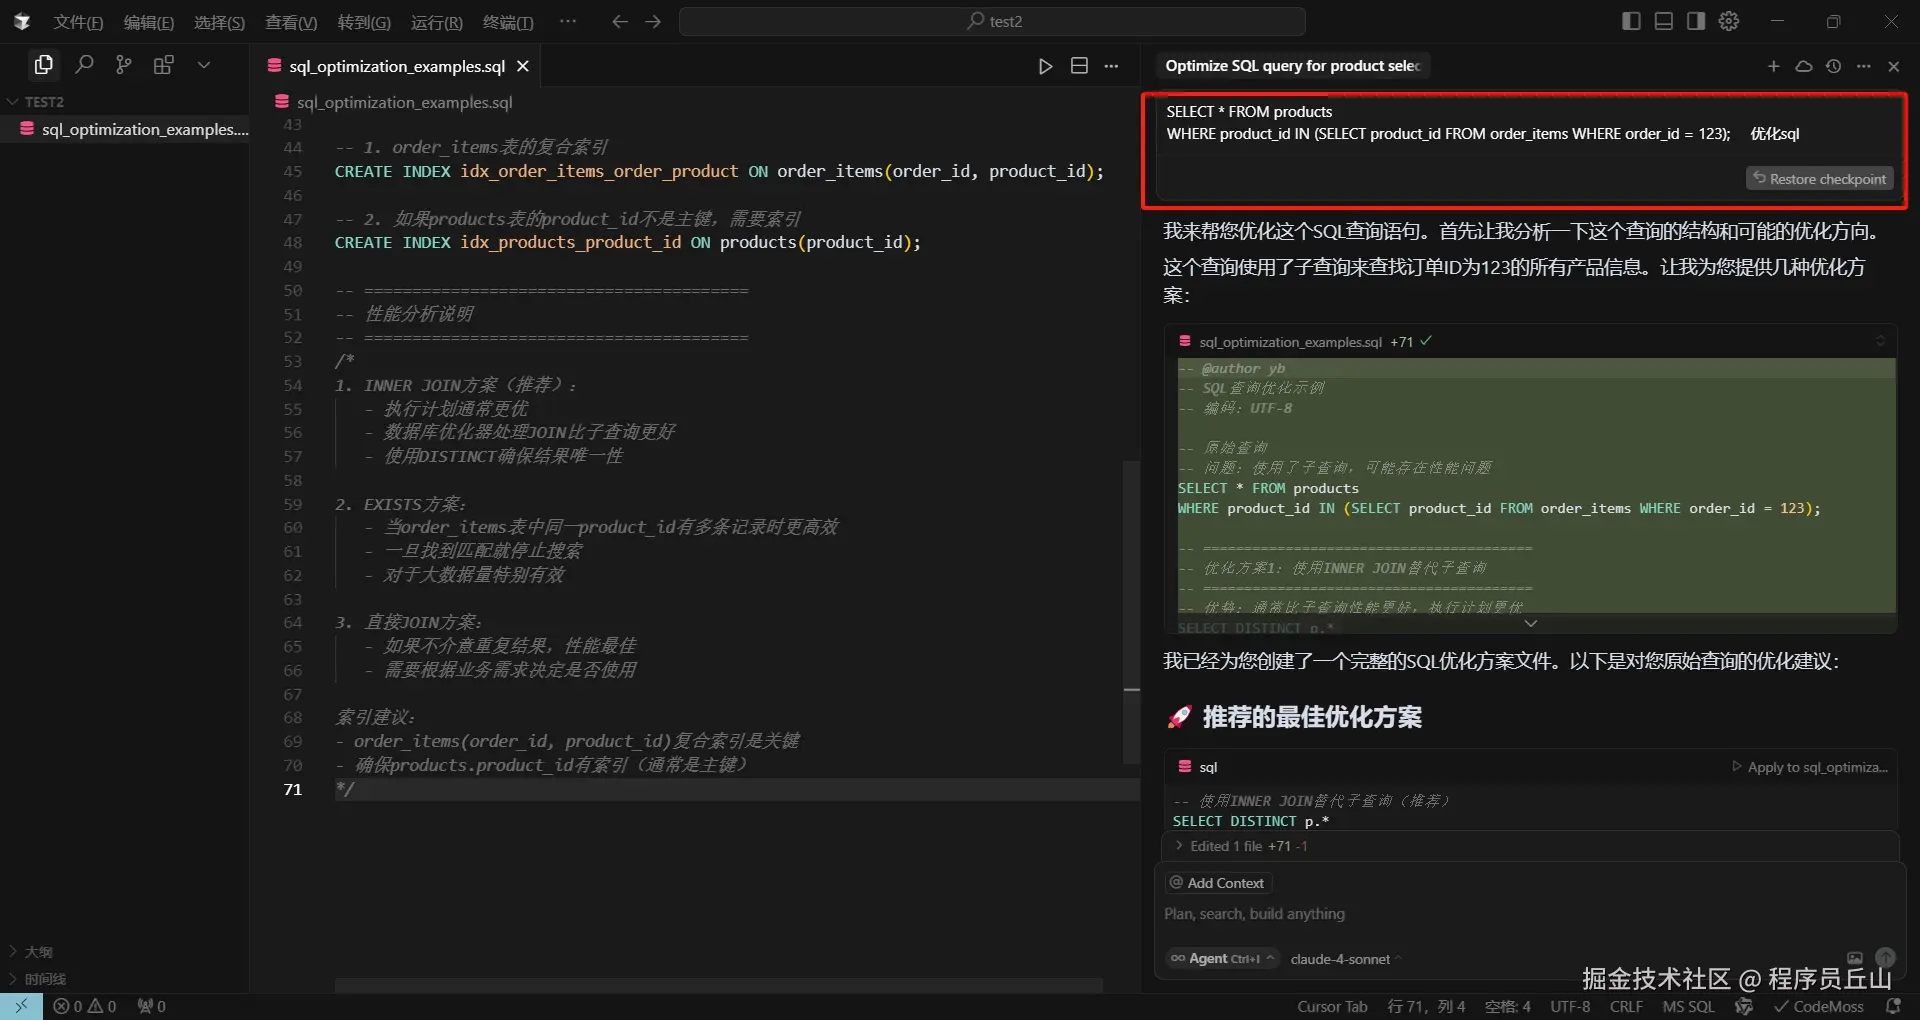Open remote window indicator in status bar
The image size is (1920, 1020).
tap(21, 1006)
